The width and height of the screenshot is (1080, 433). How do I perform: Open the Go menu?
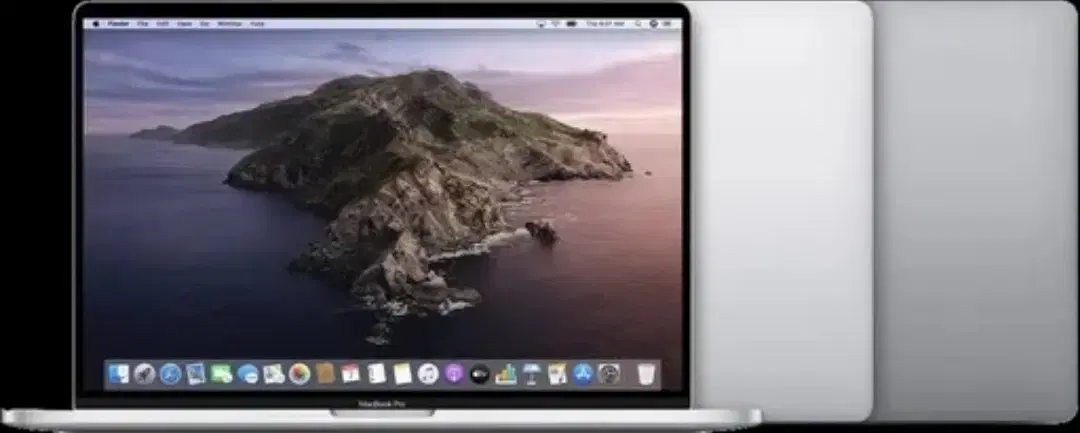(205, 23)
